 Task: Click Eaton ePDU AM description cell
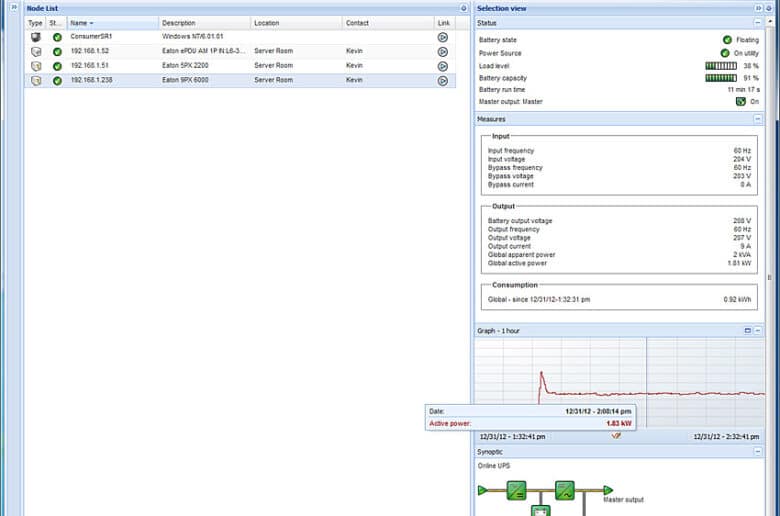[203, 51]
